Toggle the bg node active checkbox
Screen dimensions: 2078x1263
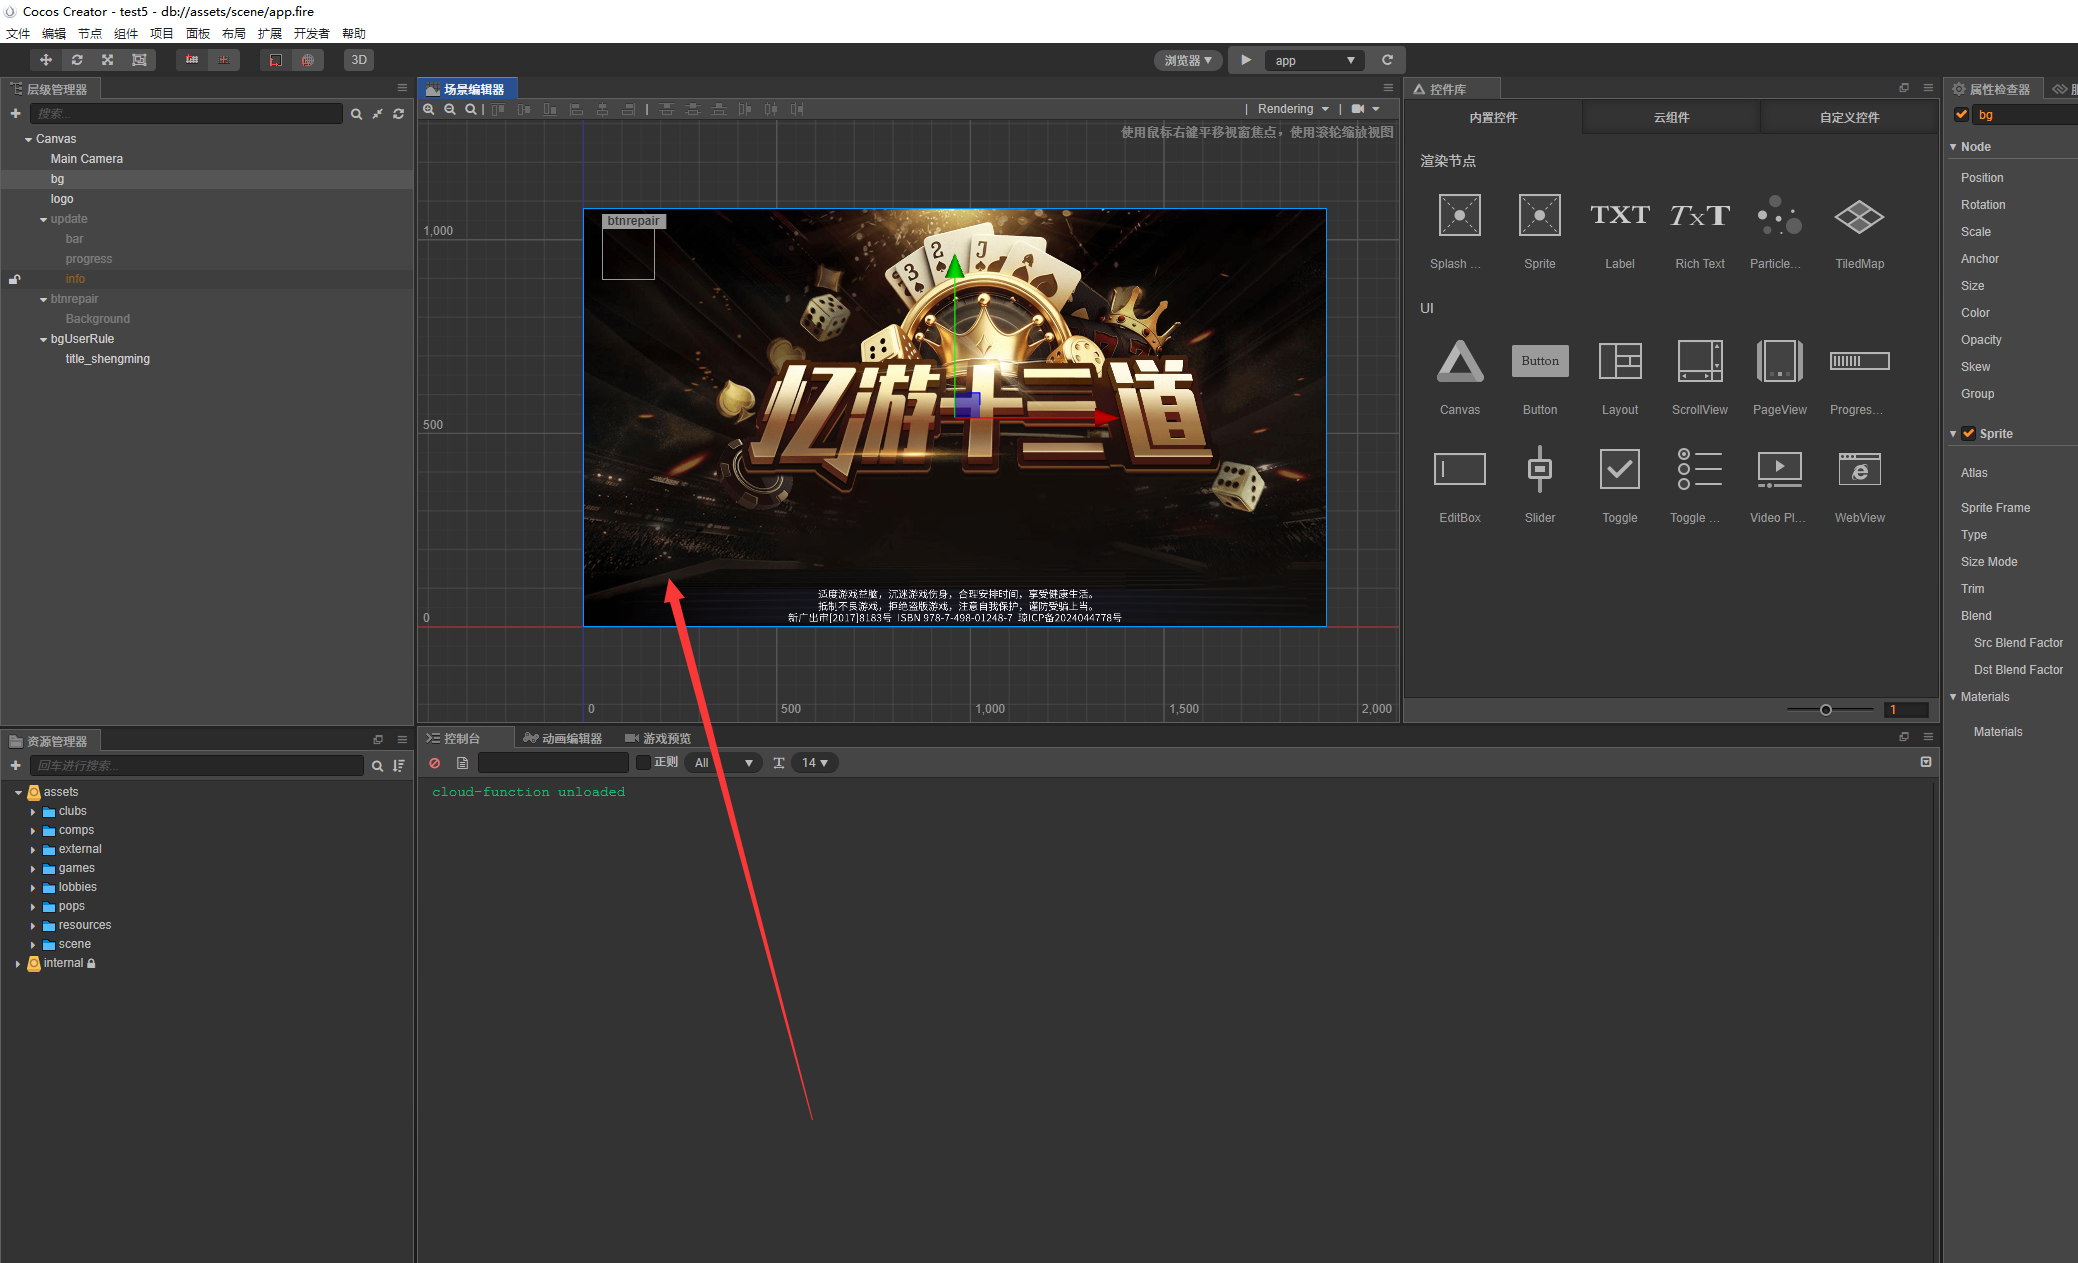tap(1961, 115)
